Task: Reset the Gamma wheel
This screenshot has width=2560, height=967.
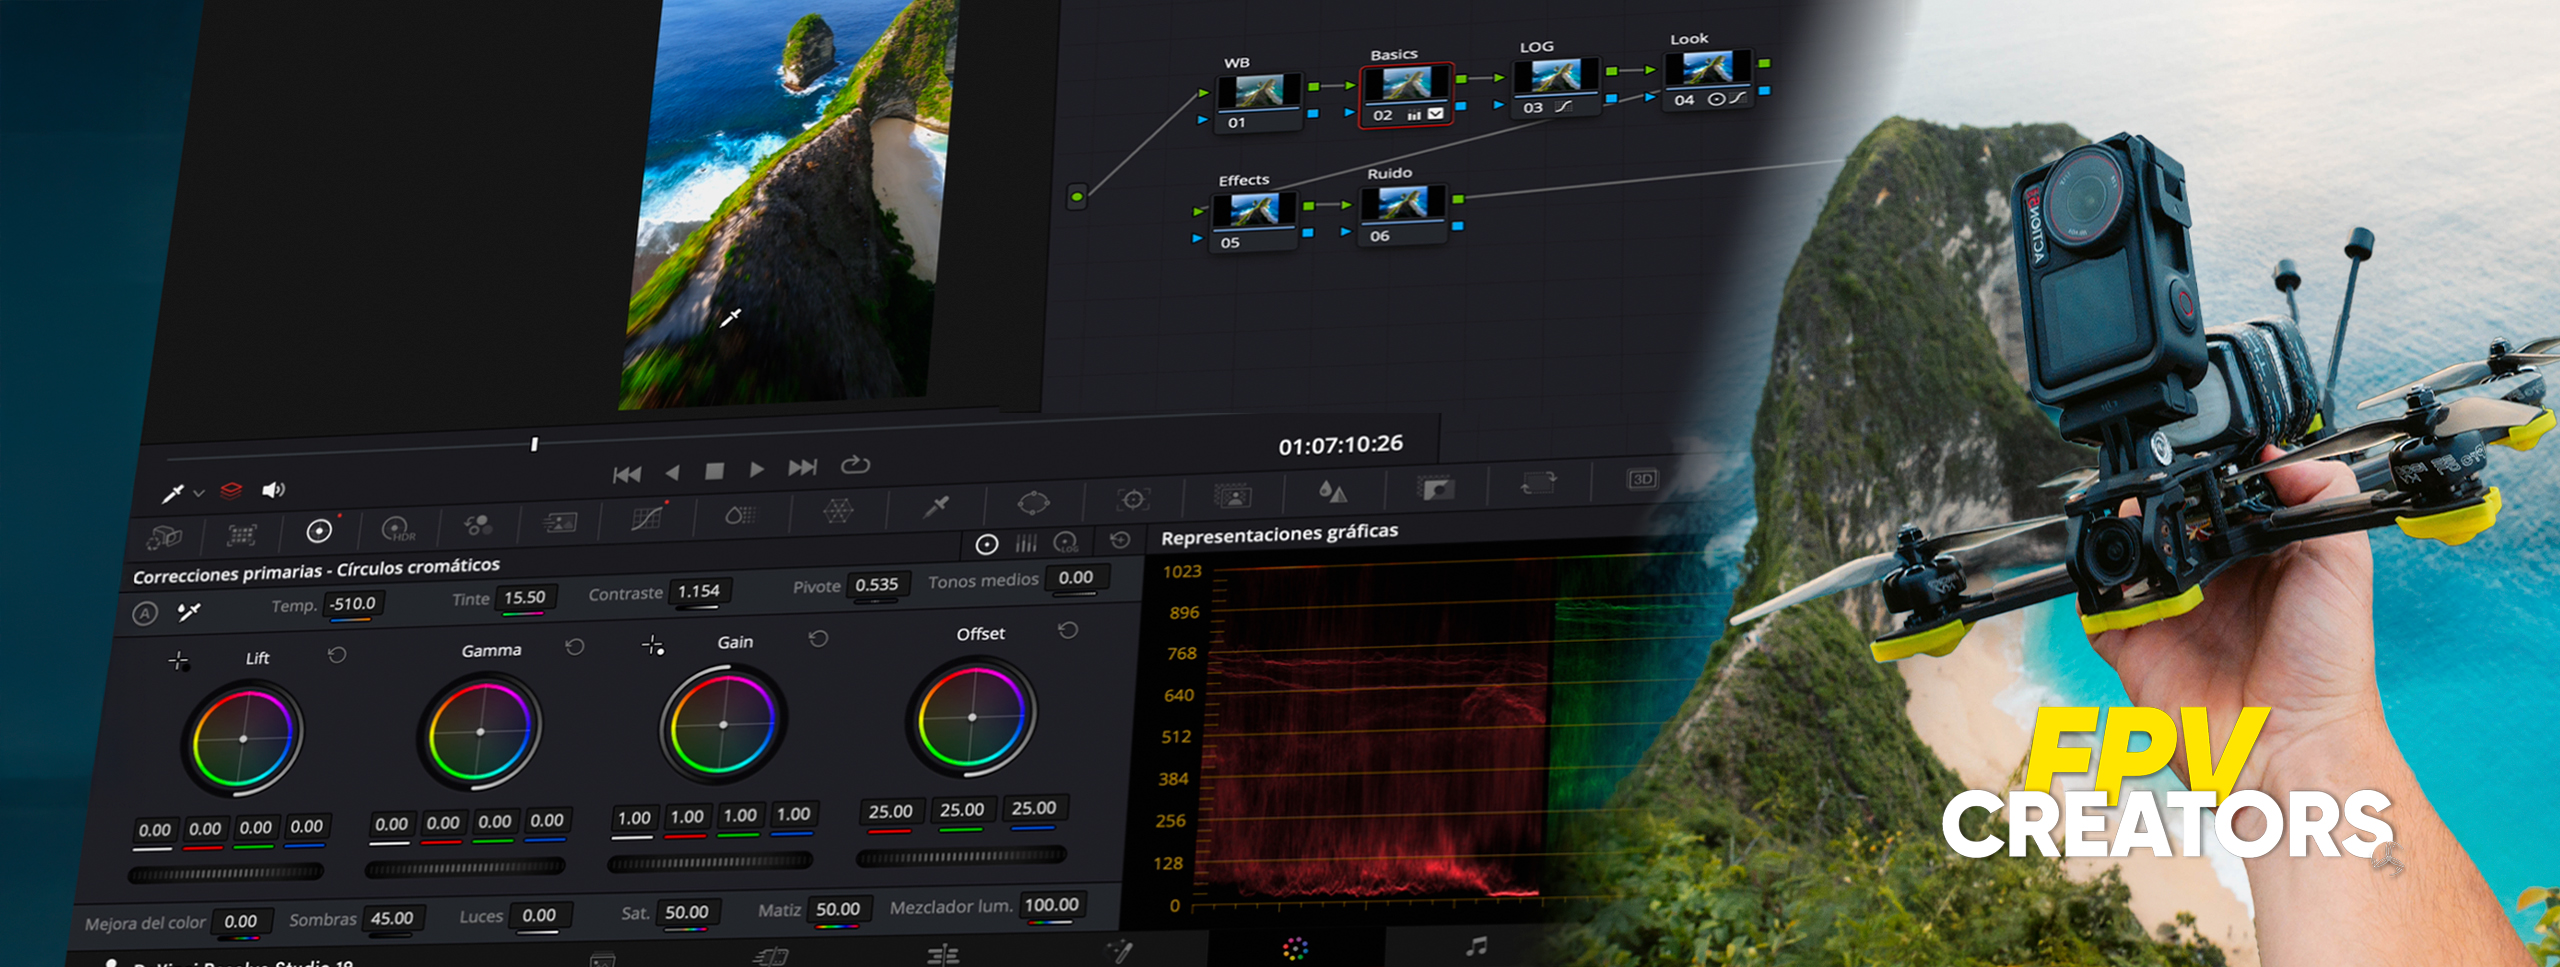Action: [x=574, y=646]
